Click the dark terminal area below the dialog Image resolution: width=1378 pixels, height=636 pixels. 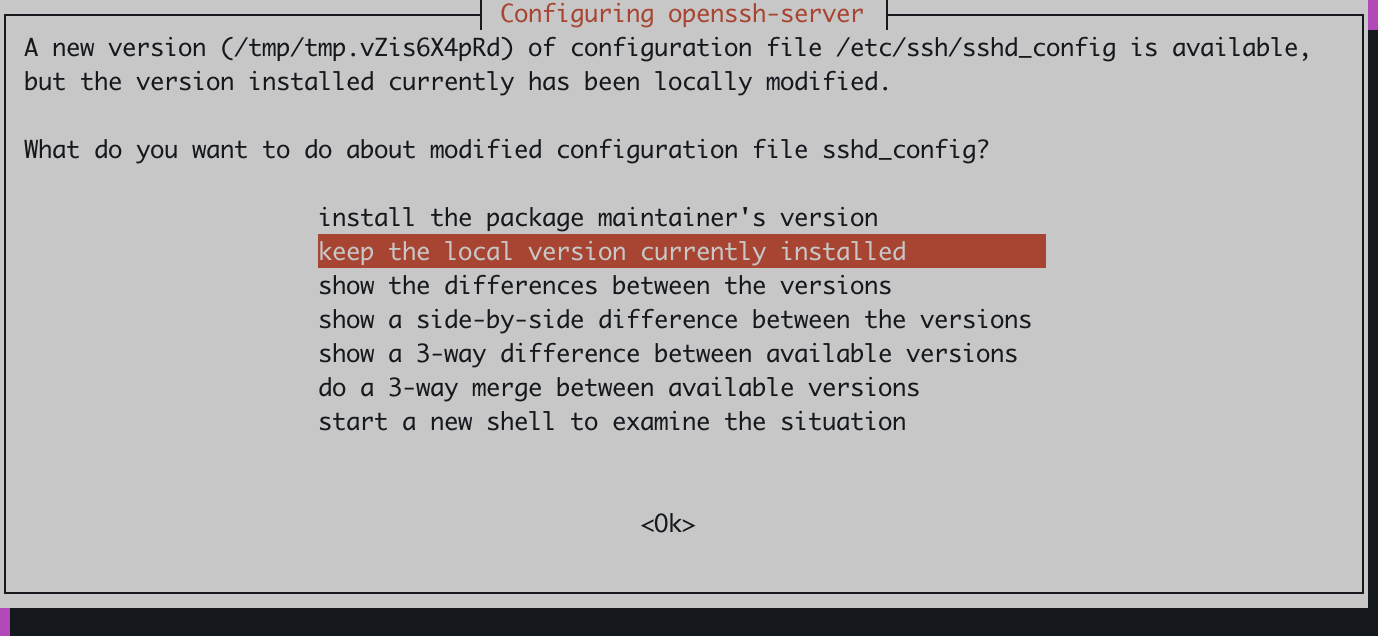pyautogui.click(x=688, y=621)
